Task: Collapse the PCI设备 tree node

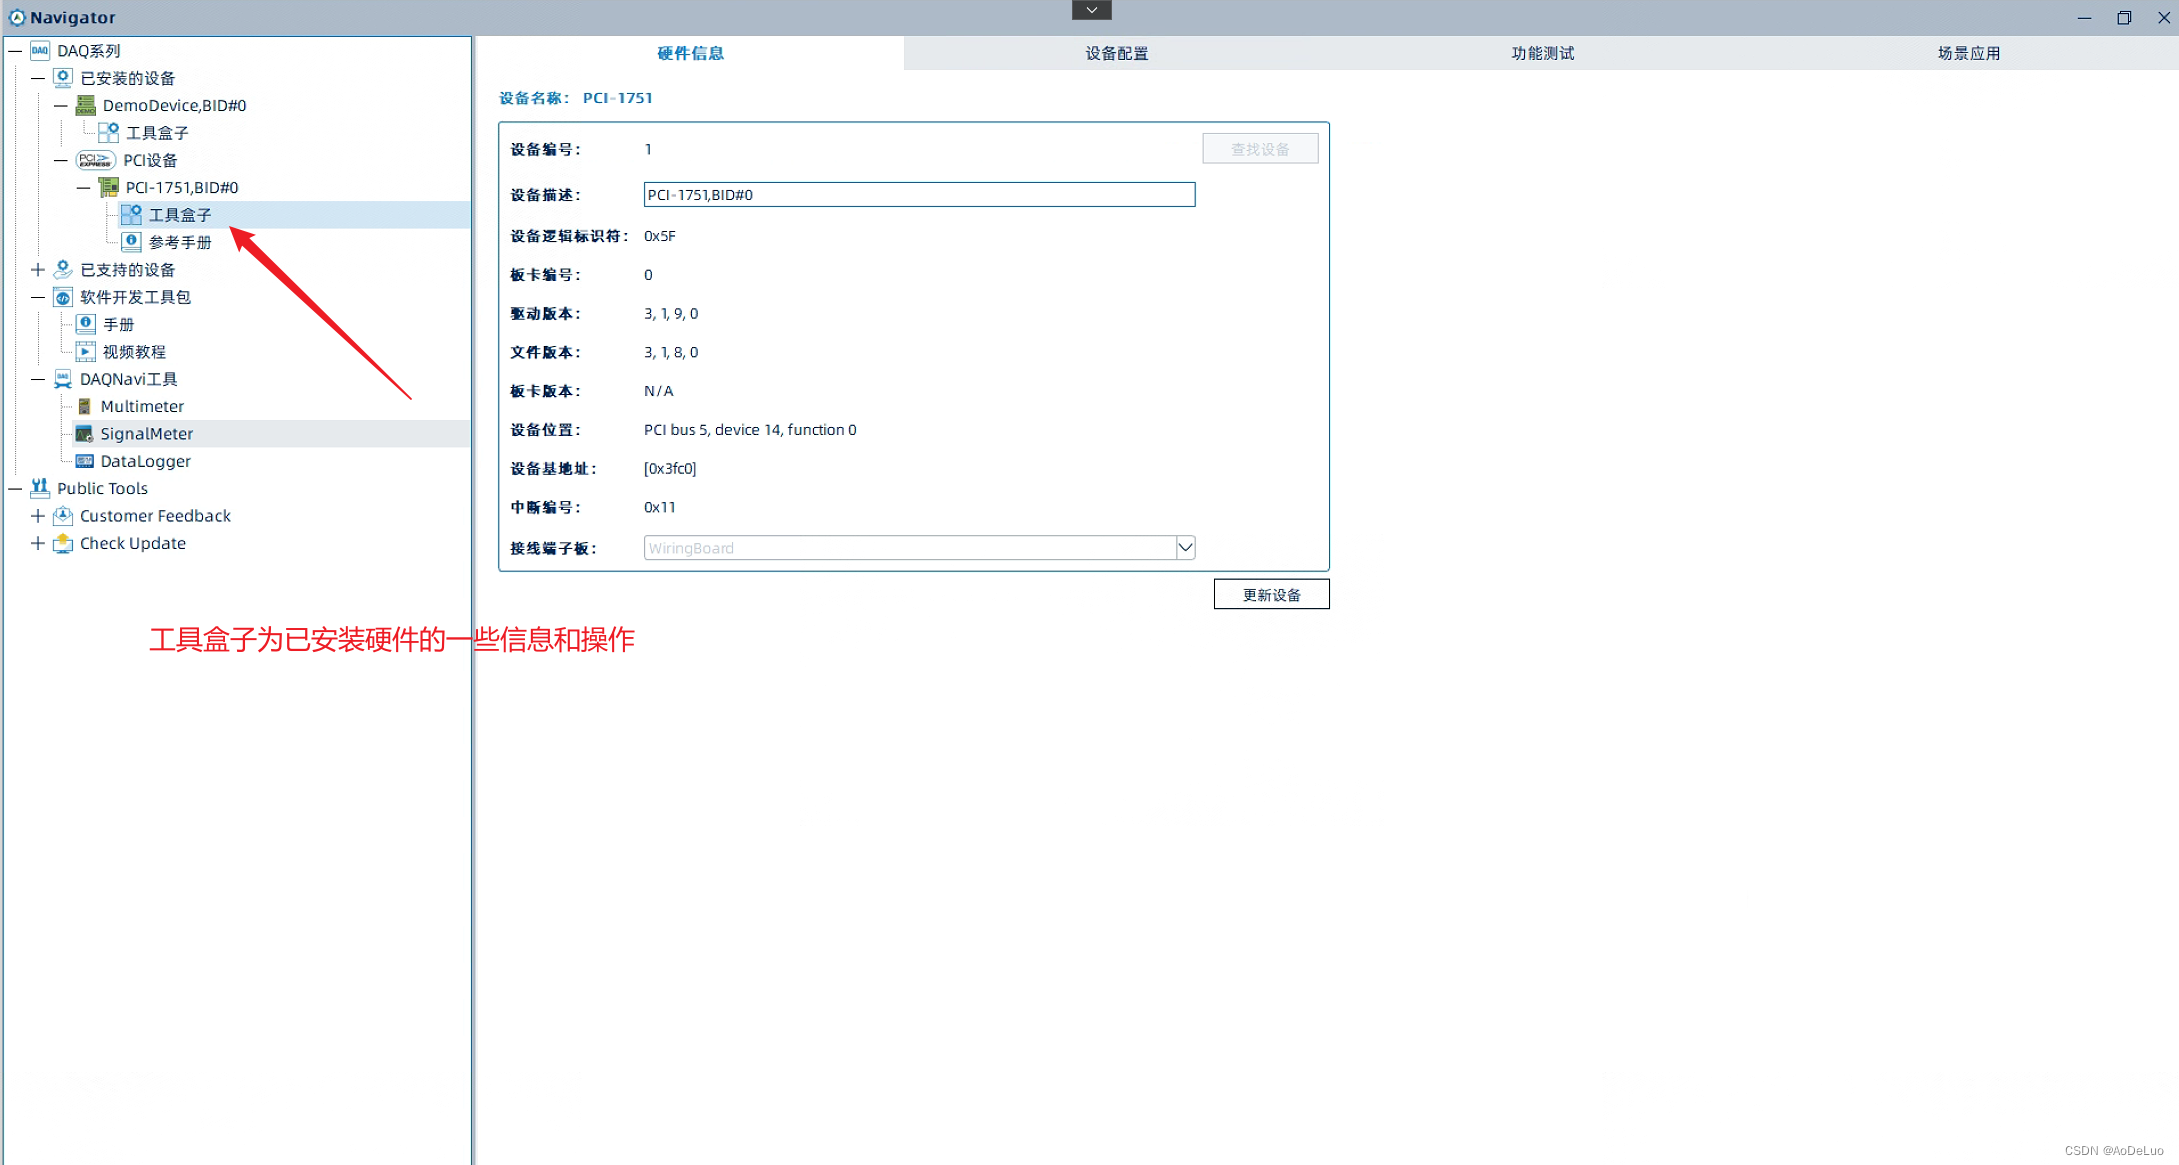Action: click(x=61, y=160)
